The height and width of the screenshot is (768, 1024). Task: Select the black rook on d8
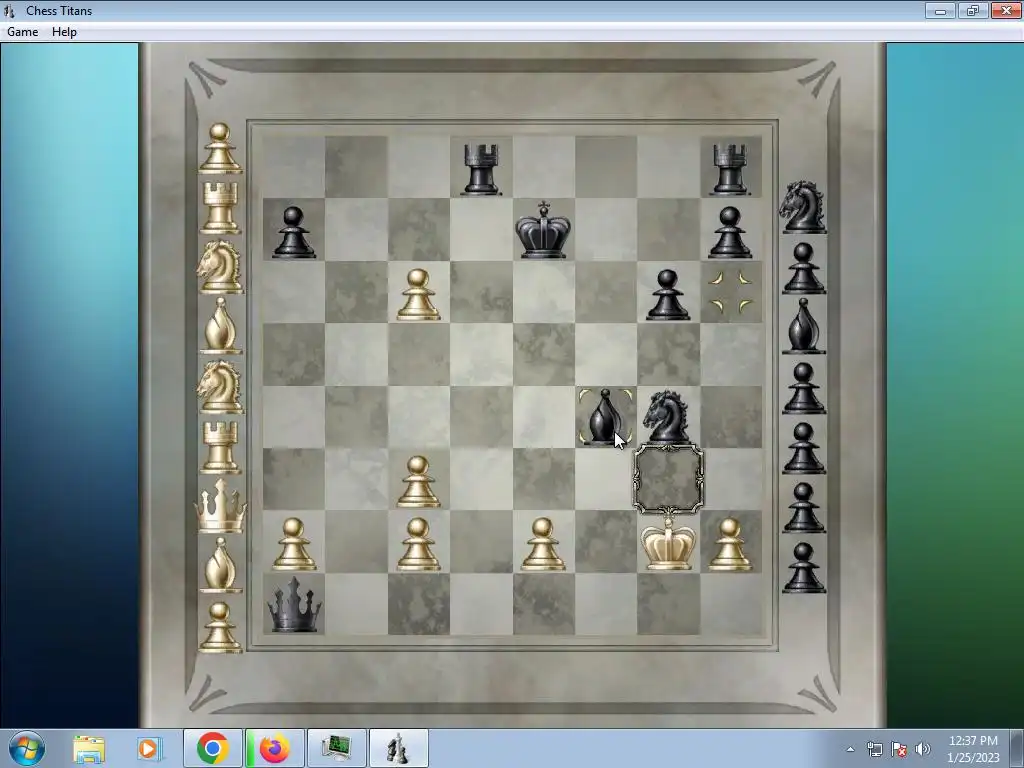pyautogui.click(x=481, y=170)
